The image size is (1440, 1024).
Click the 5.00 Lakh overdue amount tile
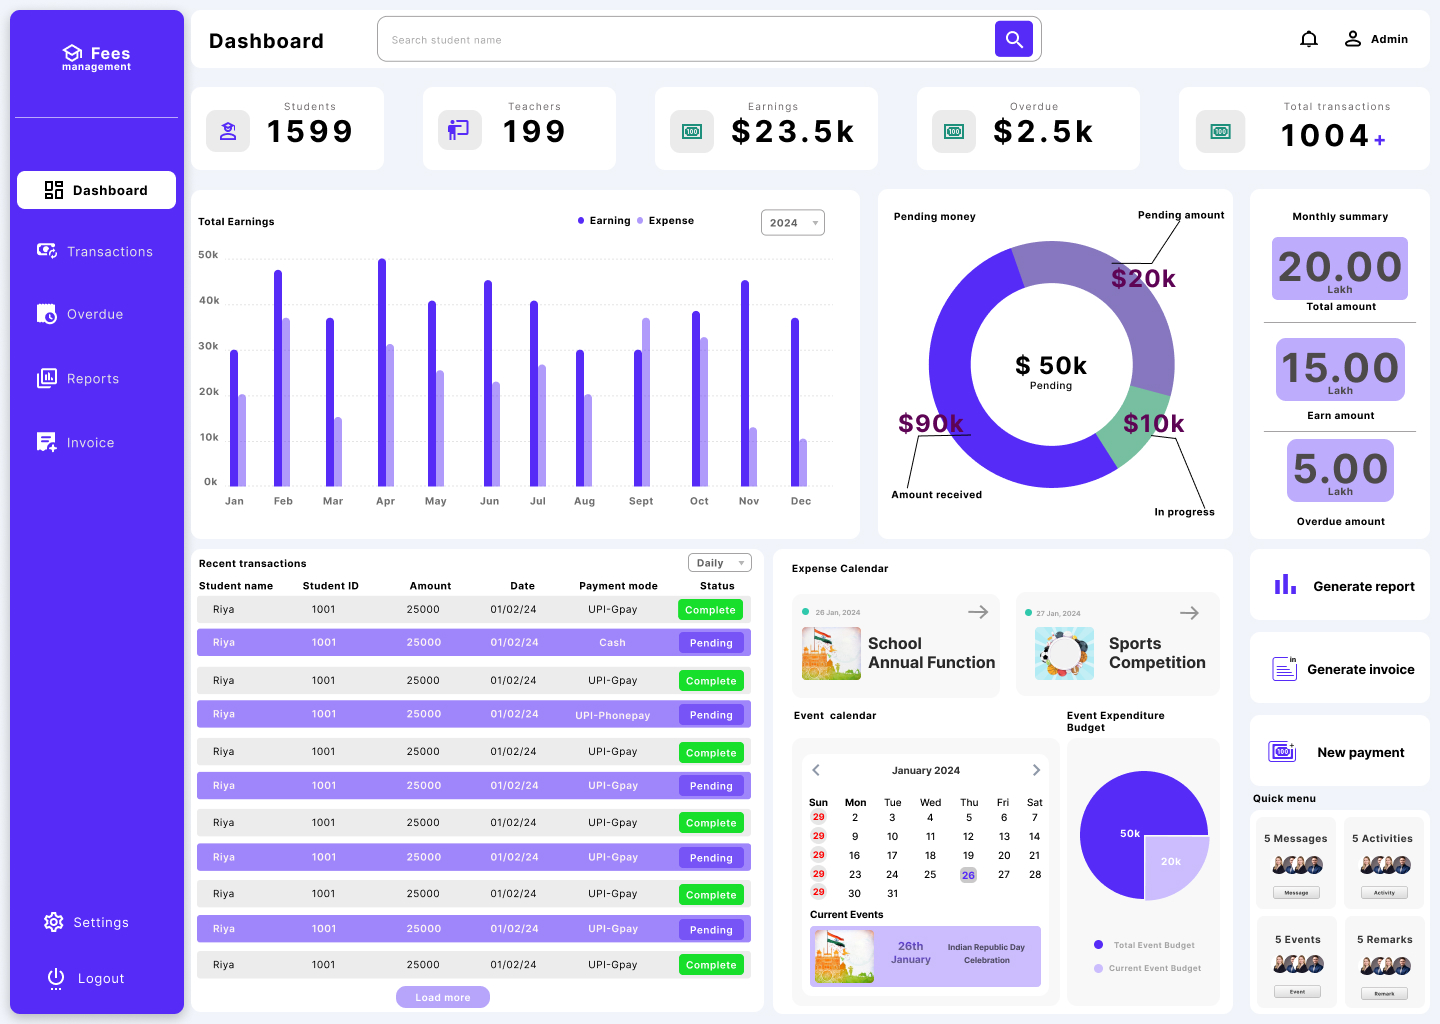(x=1340, y=471)
